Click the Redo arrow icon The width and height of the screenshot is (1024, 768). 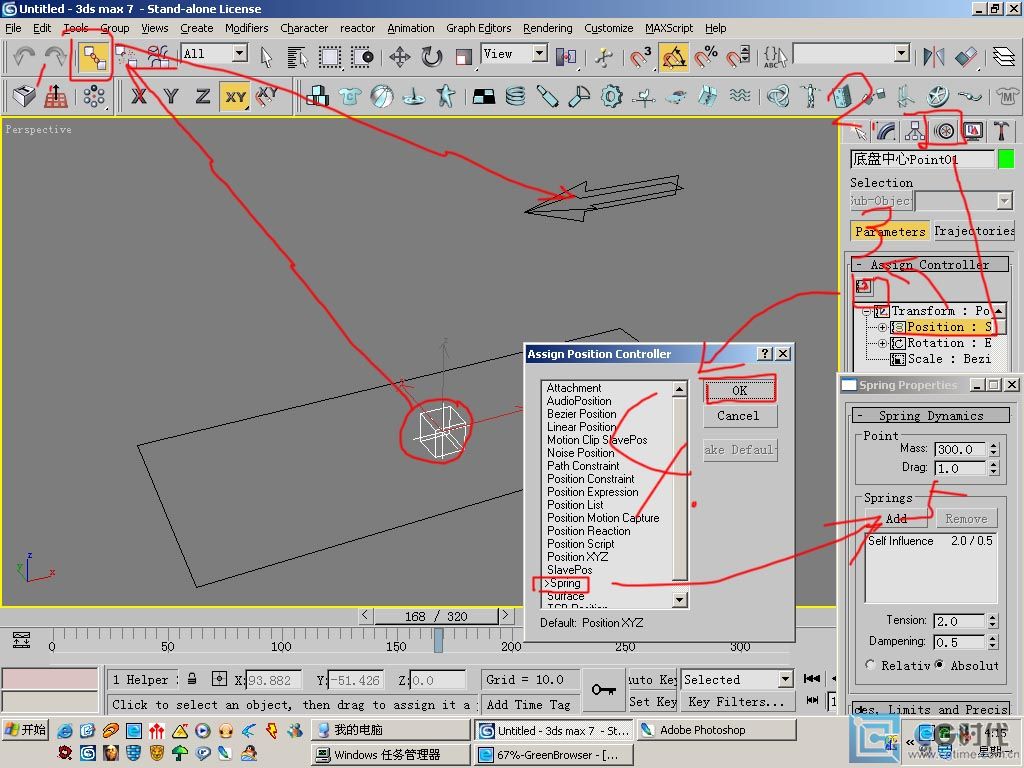(x=55, y=57)
